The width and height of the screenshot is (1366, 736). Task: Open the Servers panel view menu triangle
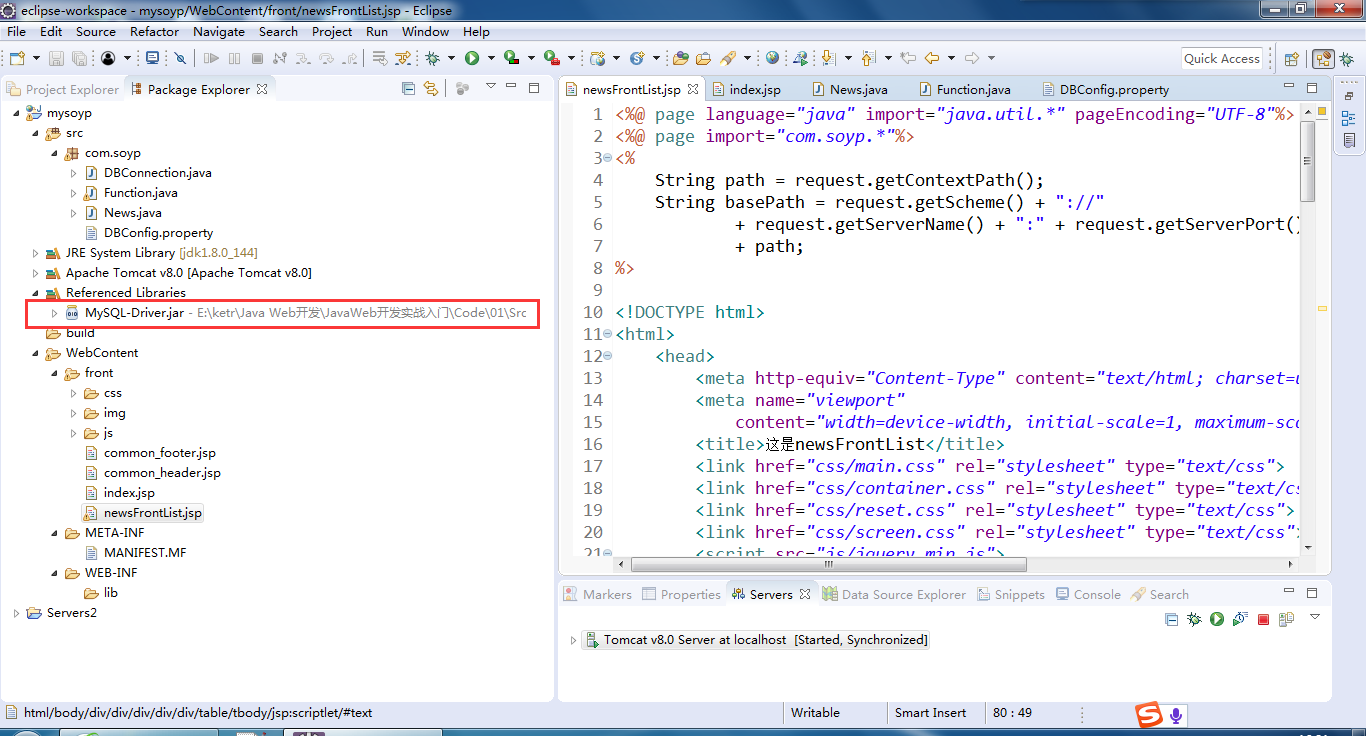click(1315, 617)
